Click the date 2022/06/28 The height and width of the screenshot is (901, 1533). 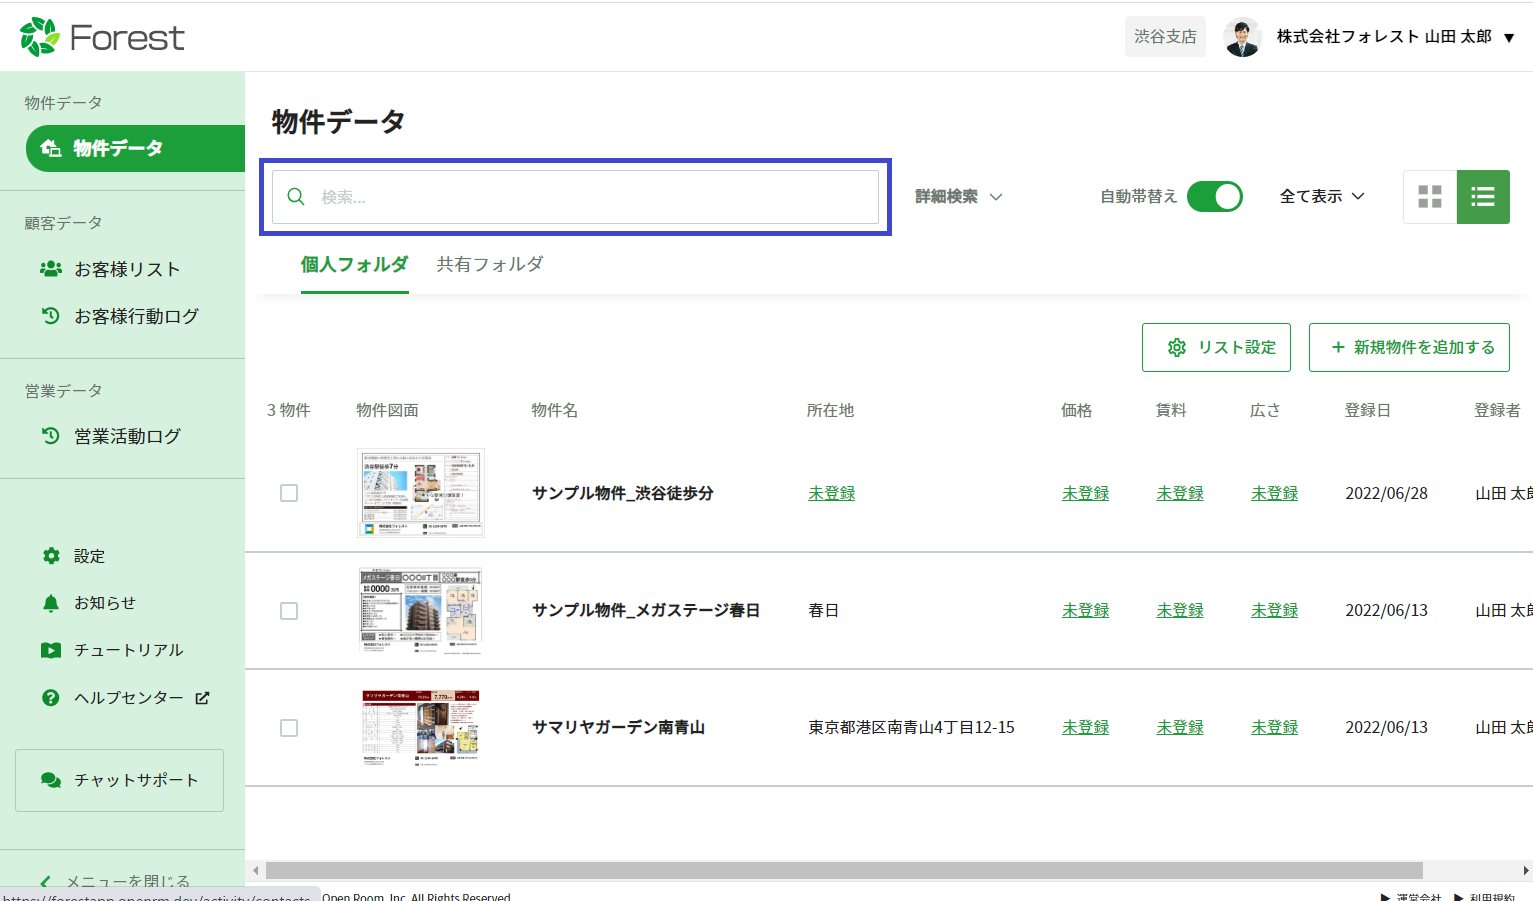(x=1387, y=493)
